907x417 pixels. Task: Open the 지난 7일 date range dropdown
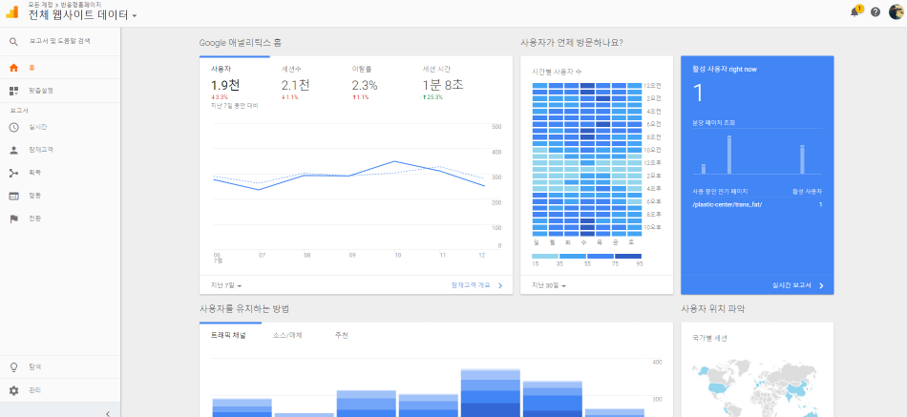coord(228,285)
